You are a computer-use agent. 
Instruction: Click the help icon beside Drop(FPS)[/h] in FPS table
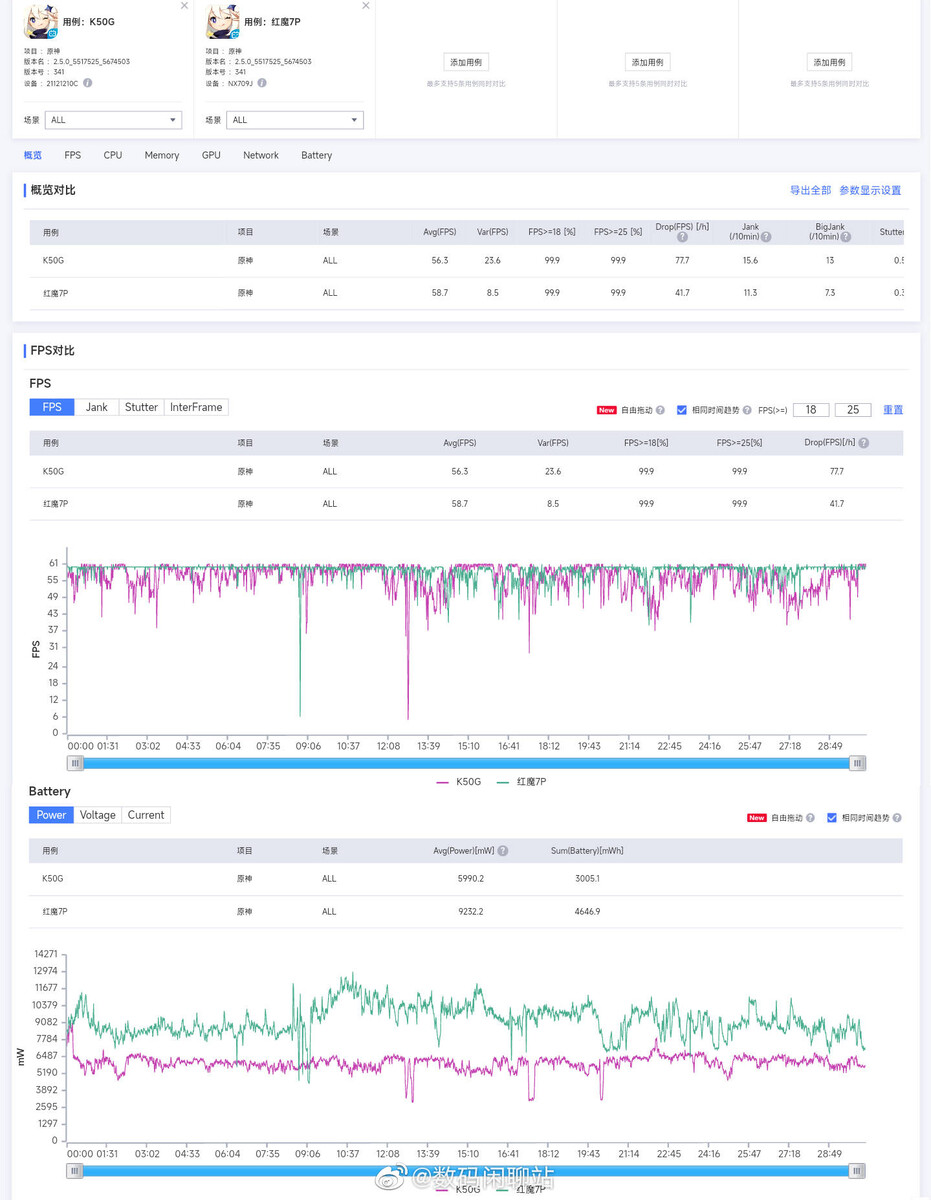(x=863, y=443)
